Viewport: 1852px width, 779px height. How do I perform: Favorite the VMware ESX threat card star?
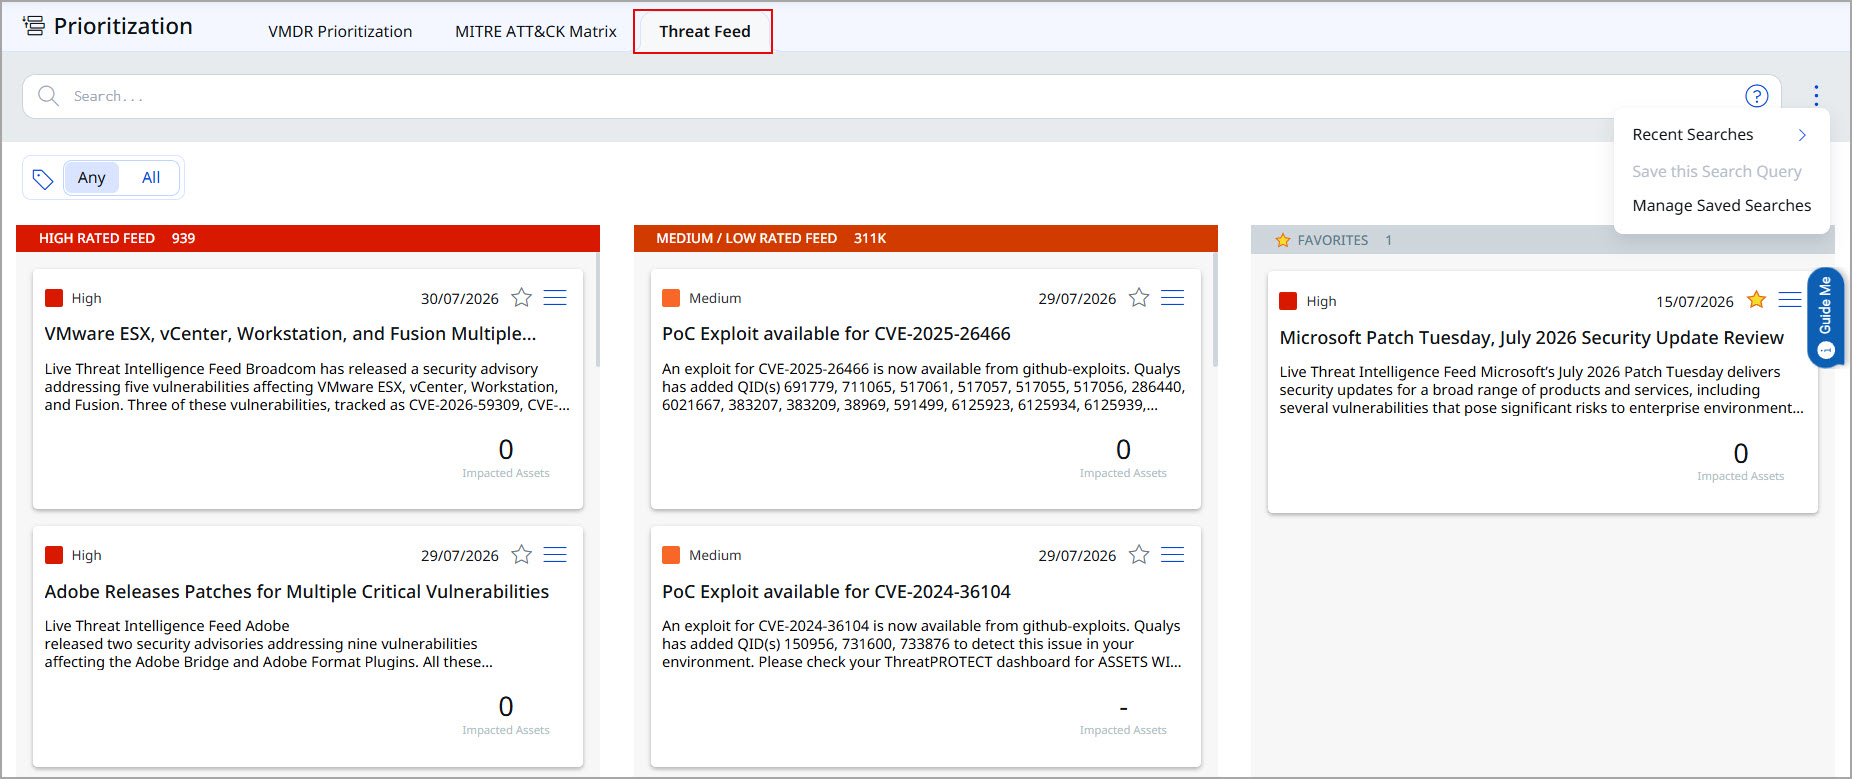point(521,298)
